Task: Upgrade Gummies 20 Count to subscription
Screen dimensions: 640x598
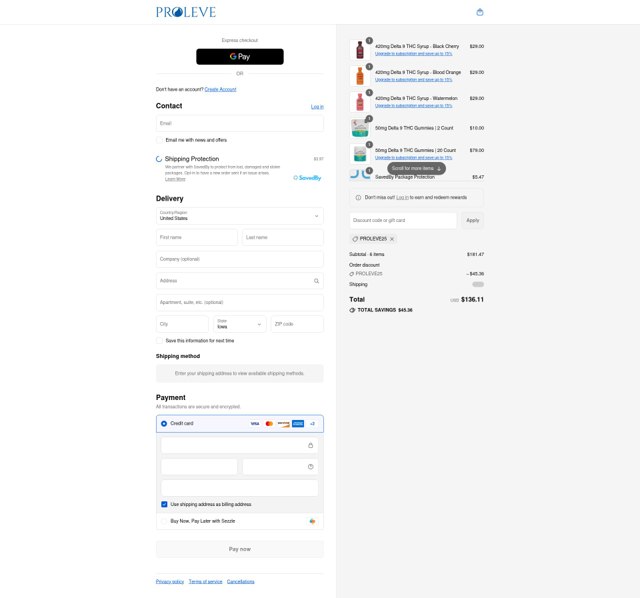Action: coord(413,158)
